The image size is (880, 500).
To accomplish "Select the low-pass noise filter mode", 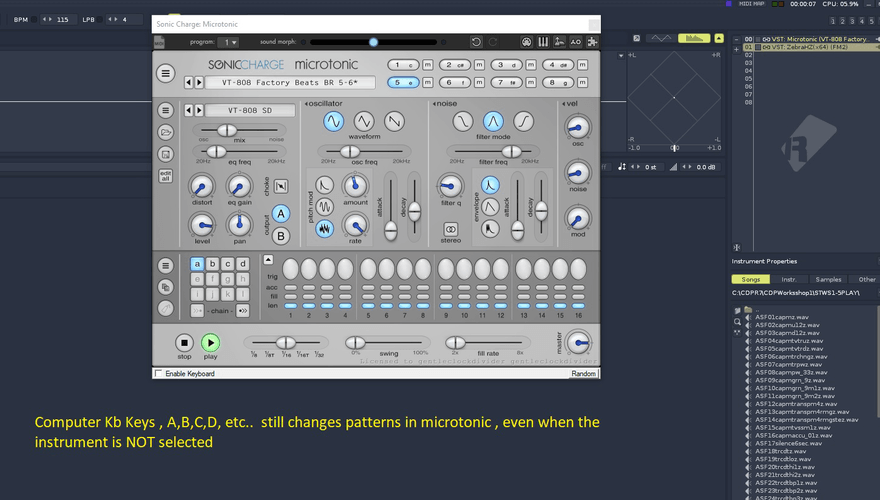I will (x=463, y=121).
